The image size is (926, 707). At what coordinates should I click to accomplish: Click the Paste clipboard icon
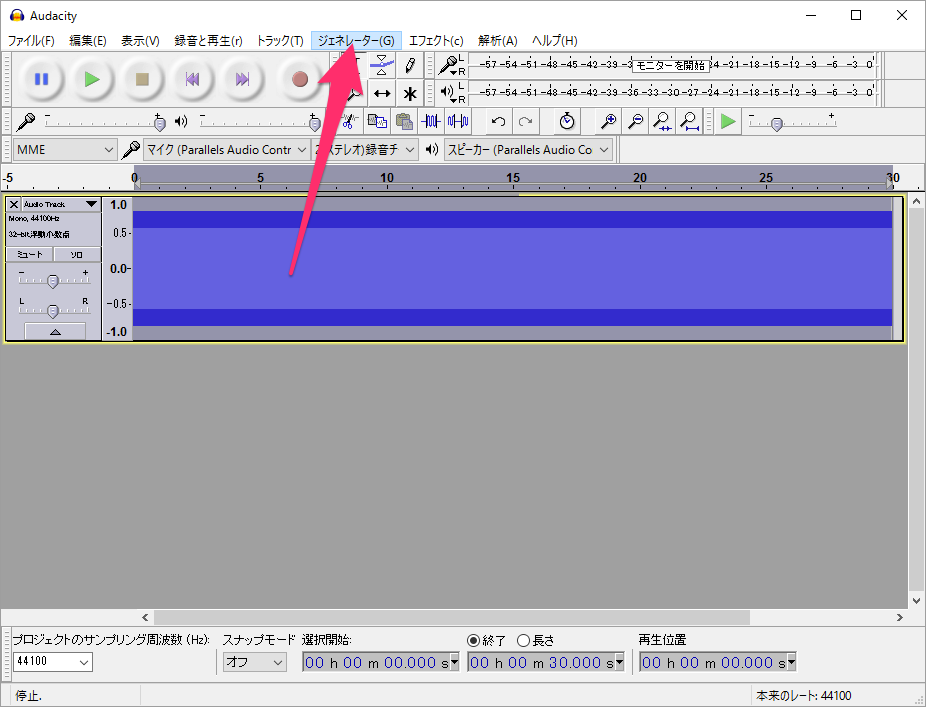pos(404,122)
